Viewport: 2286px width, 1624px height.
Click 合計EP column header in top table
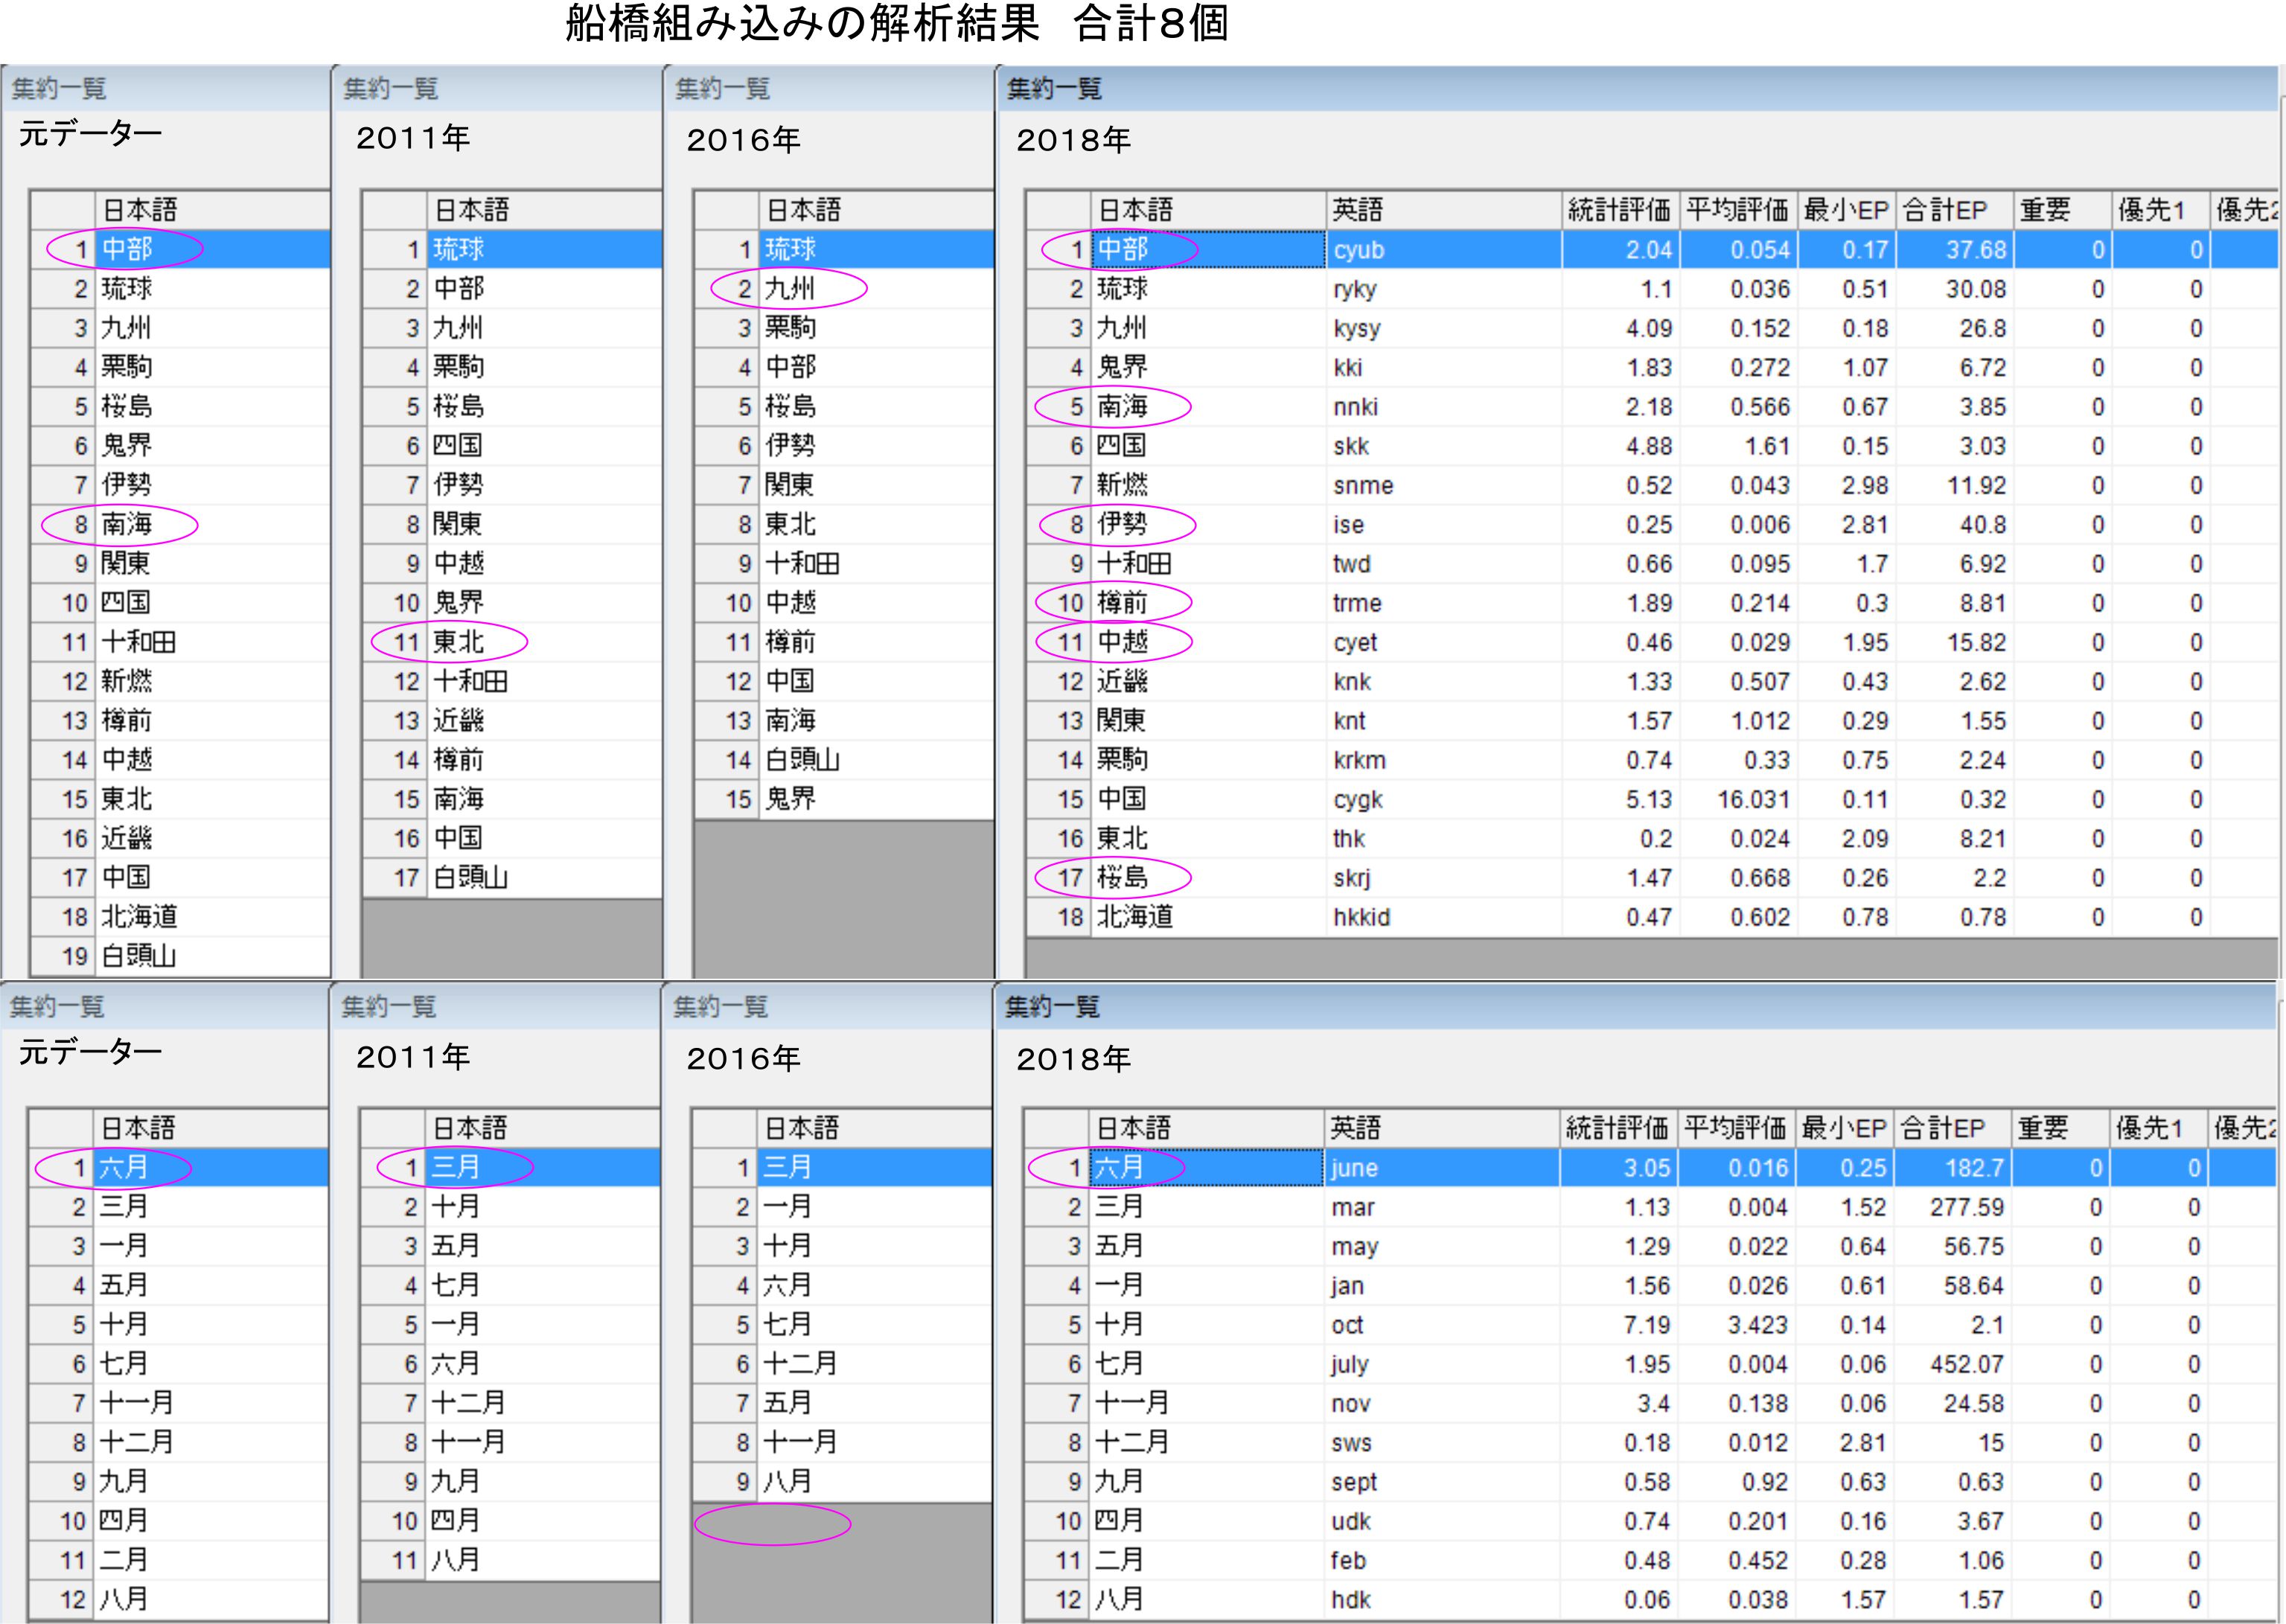click(x=1944, y=210)
